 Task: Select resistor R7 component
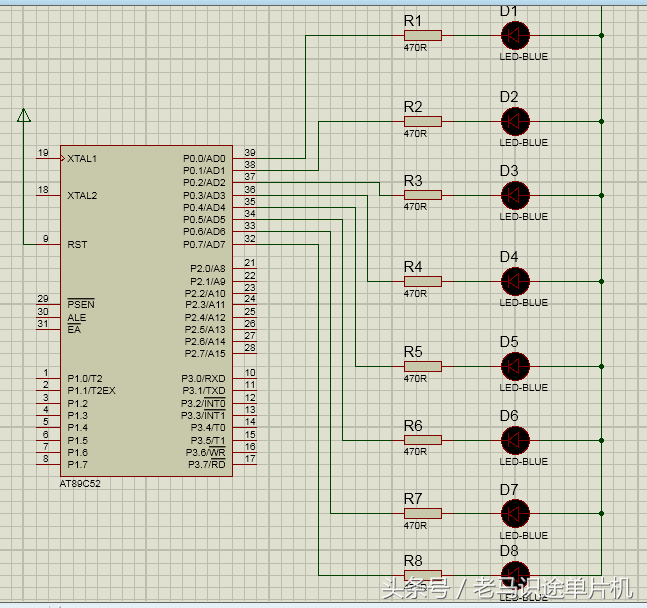422,514
